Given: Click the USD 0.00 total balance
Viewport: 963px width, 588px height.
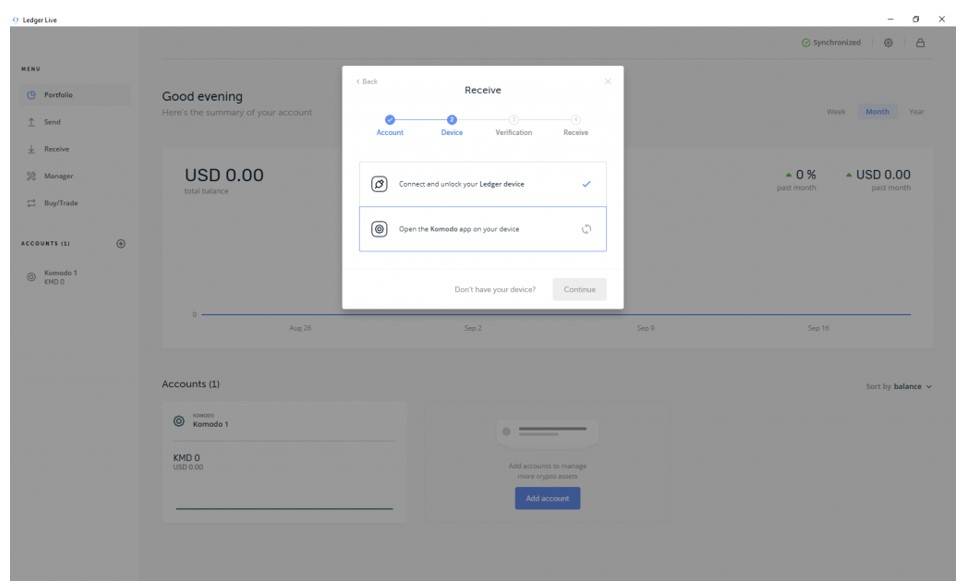Looking at the screenshot, I should point(224,176).
